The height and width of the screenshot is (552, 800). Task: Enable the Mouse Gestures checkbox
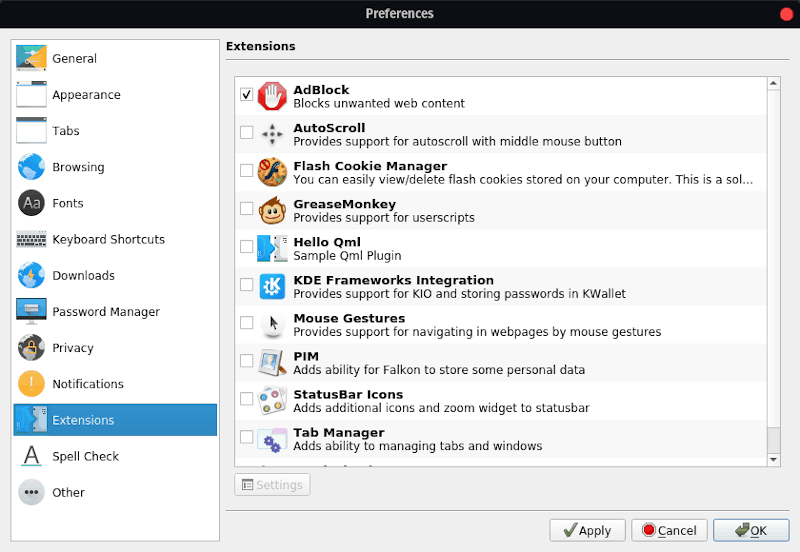click(x=247, y=323)
